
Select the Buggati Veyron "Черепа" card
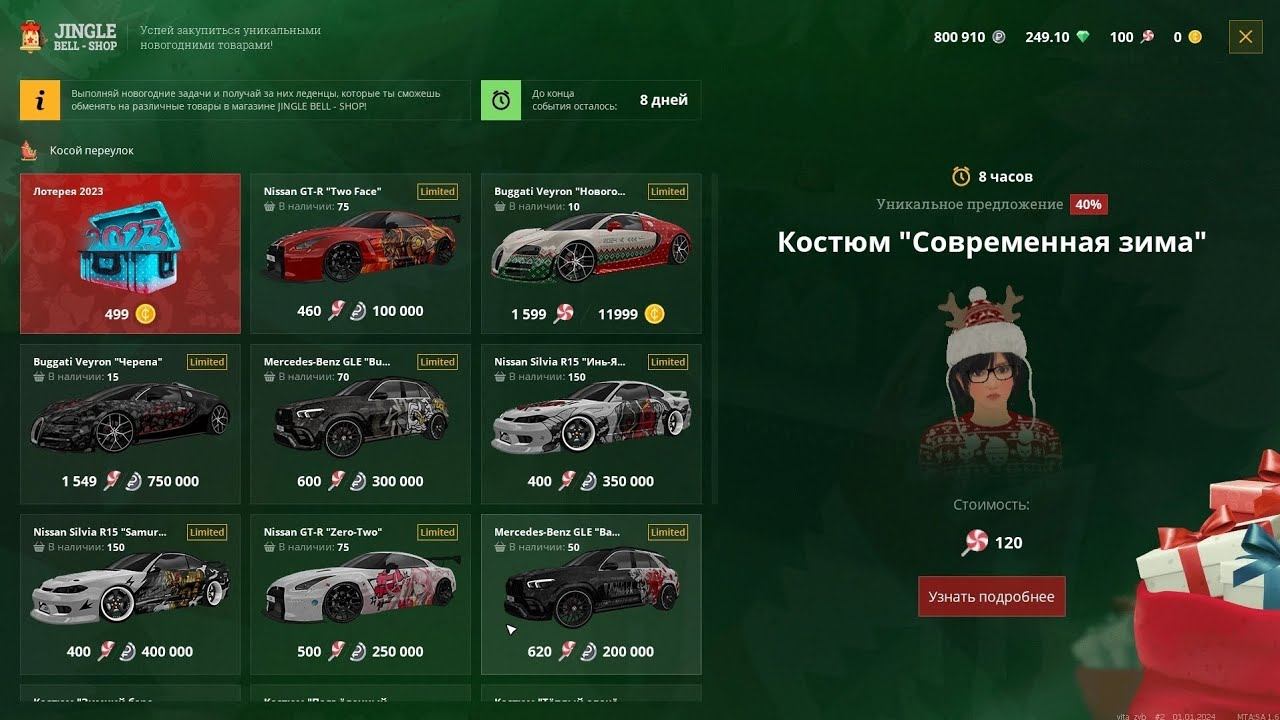(130, 424)
